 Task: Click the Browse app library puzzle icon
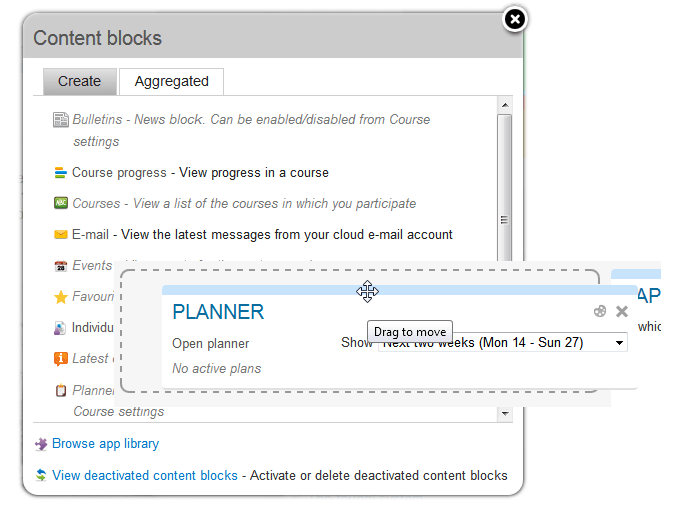pos(41,444)
